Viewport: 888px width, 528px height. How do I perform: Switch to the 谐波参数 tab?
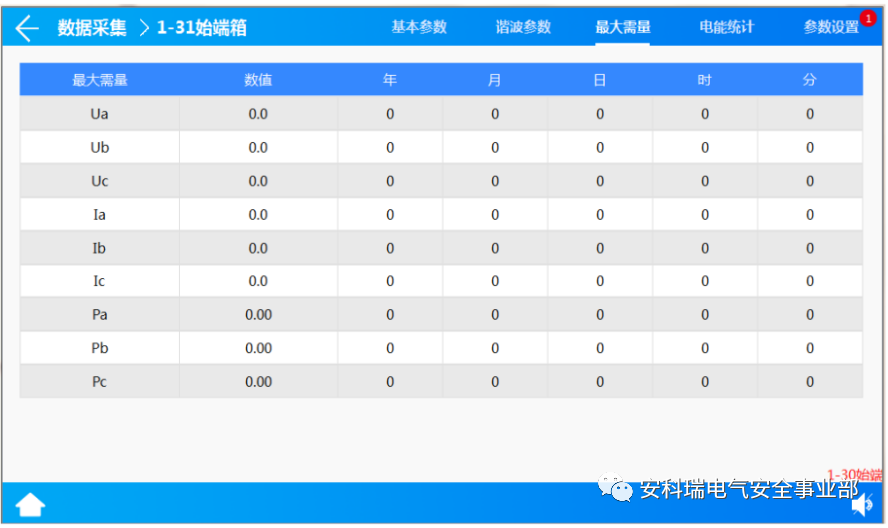523,27
